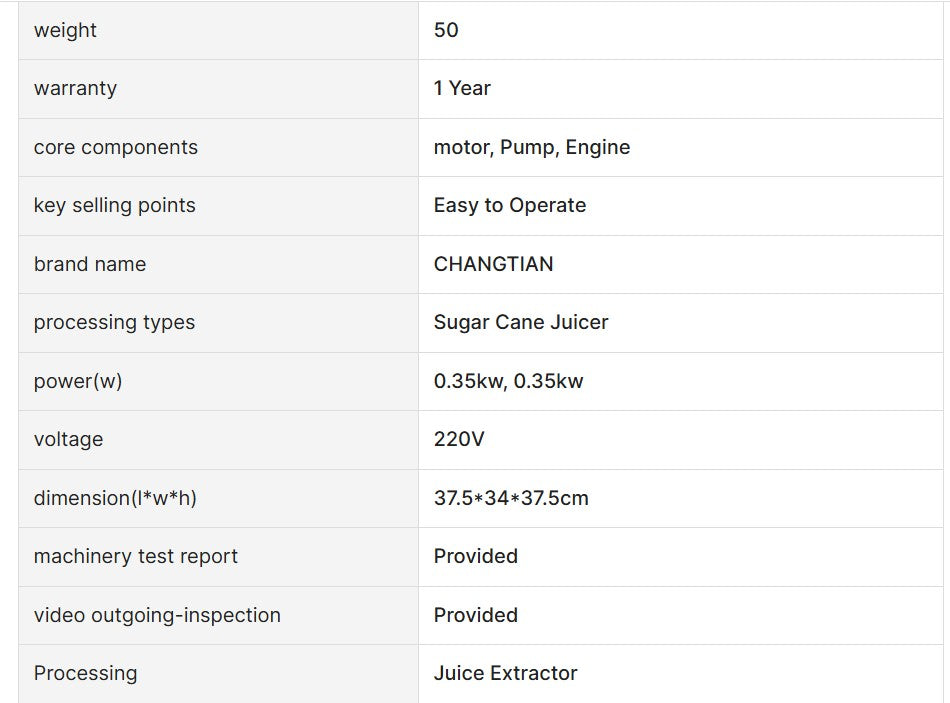The height and width of the screenshot is (703, 950).
Task: Click the weight value 50
Action: pos(446,30)
